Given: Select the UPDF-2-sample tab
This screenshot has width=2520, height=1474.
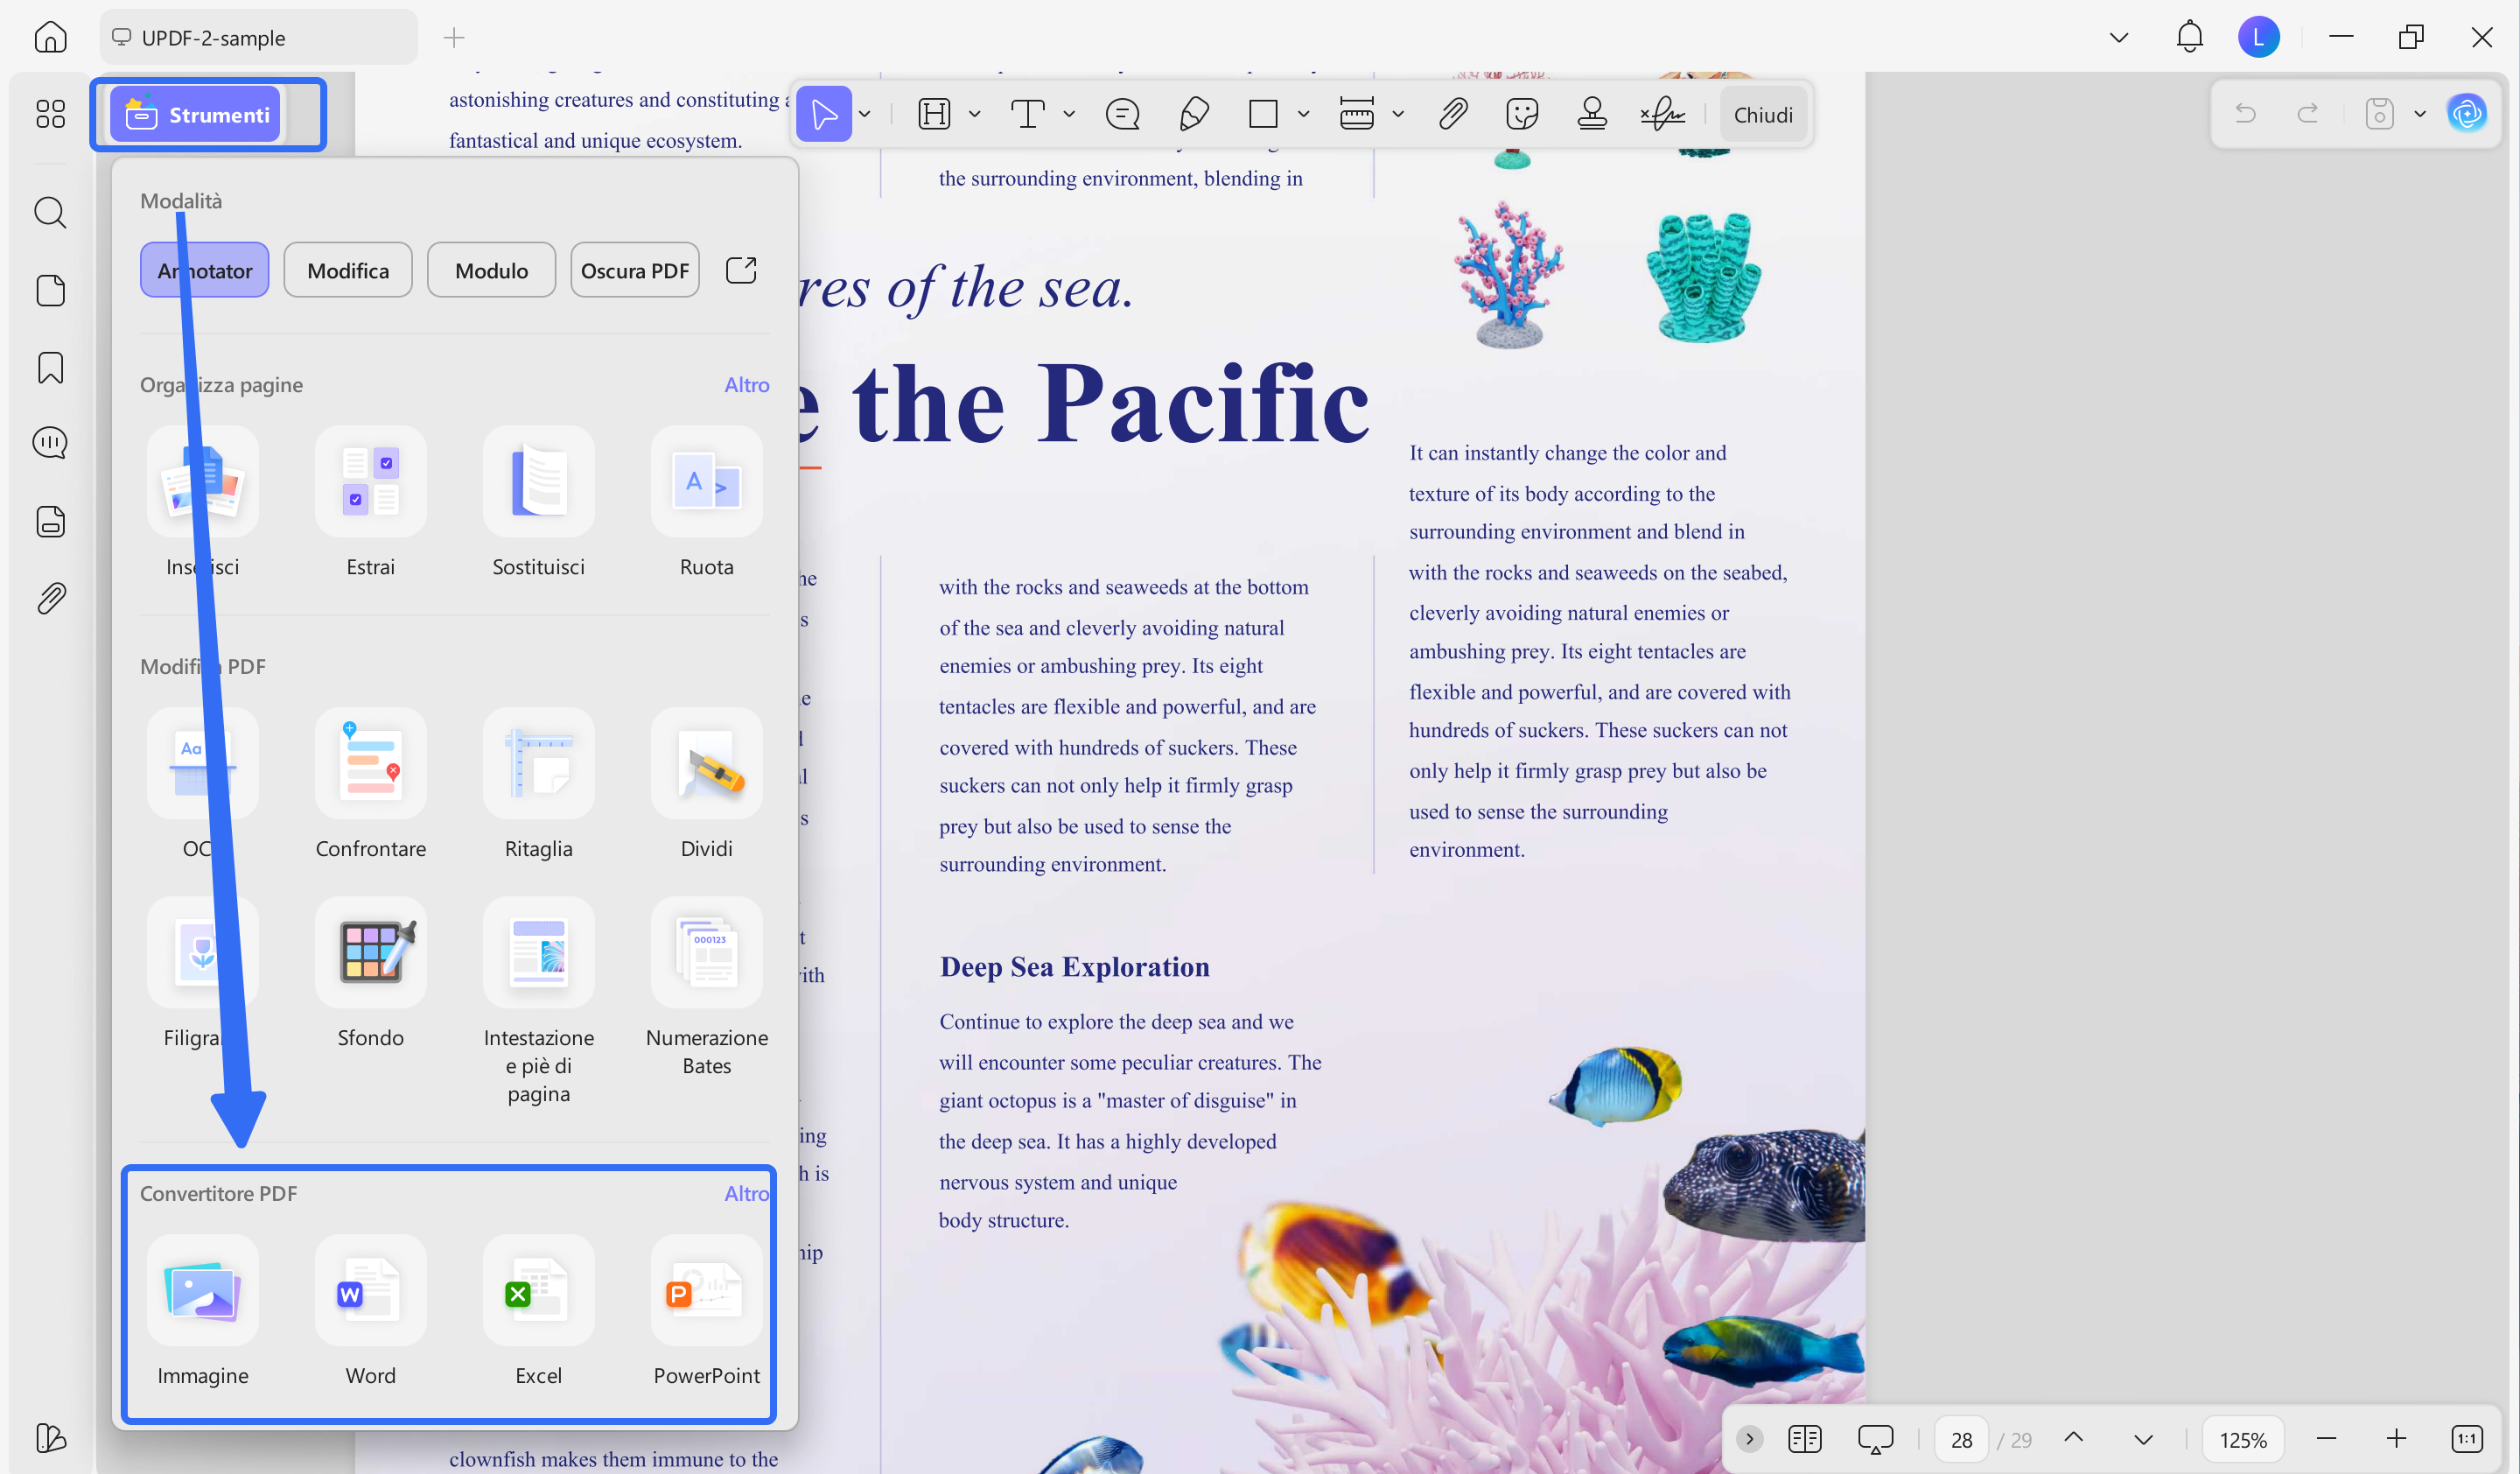Looking at the screenshot, I should [259, 38].
